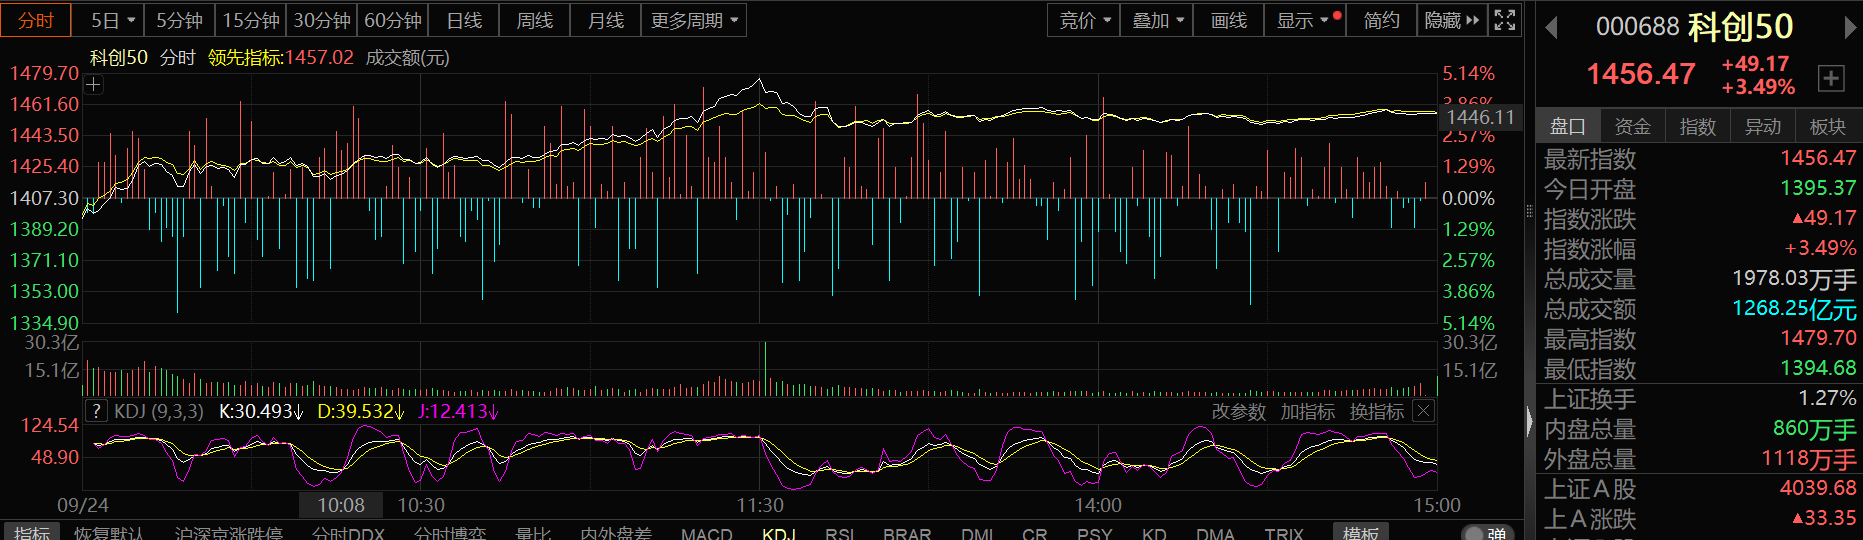Go to next stock with right arrow
The width and height of the screenshot is (1863, 540).
click(x=1849, y=27)
